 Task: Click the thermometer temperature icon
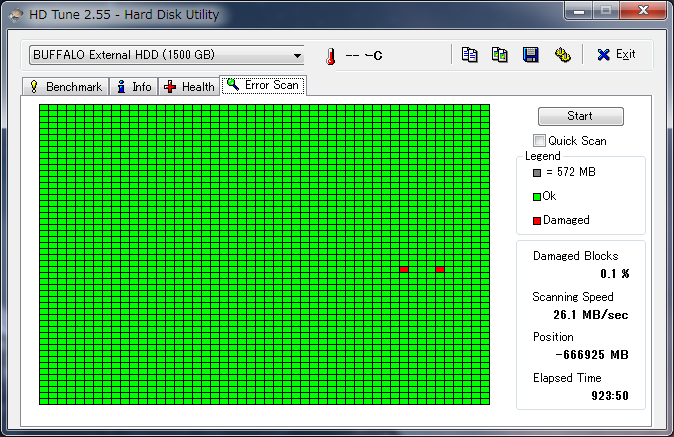[331, 56]
